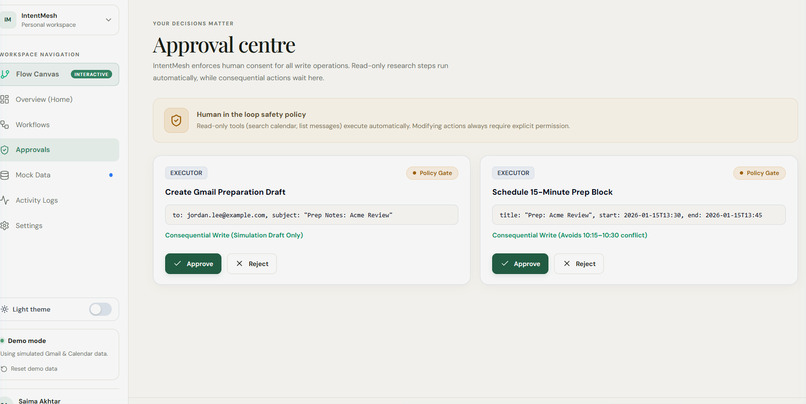This screenshot has width=806, height=404.
Task: Open Flow Canvas in the sidebar
Action: point(59,74)
